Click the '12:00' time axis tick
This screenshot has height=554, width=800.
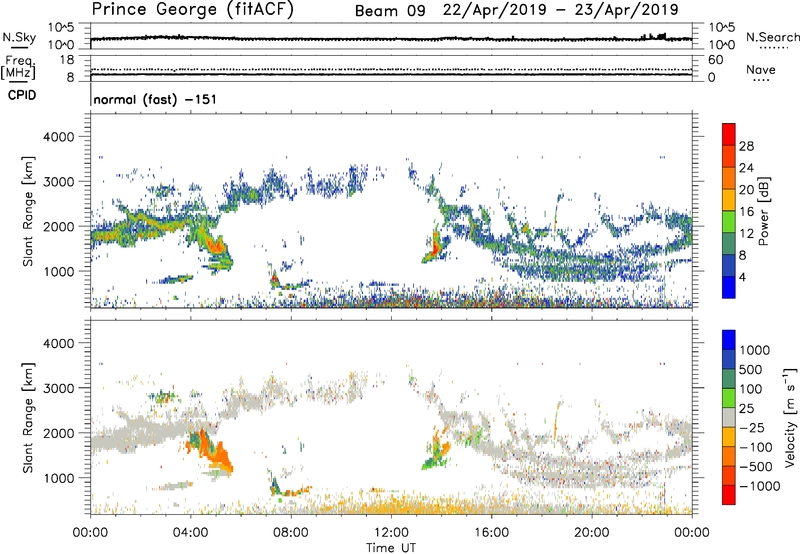click(x=391, y=533)
